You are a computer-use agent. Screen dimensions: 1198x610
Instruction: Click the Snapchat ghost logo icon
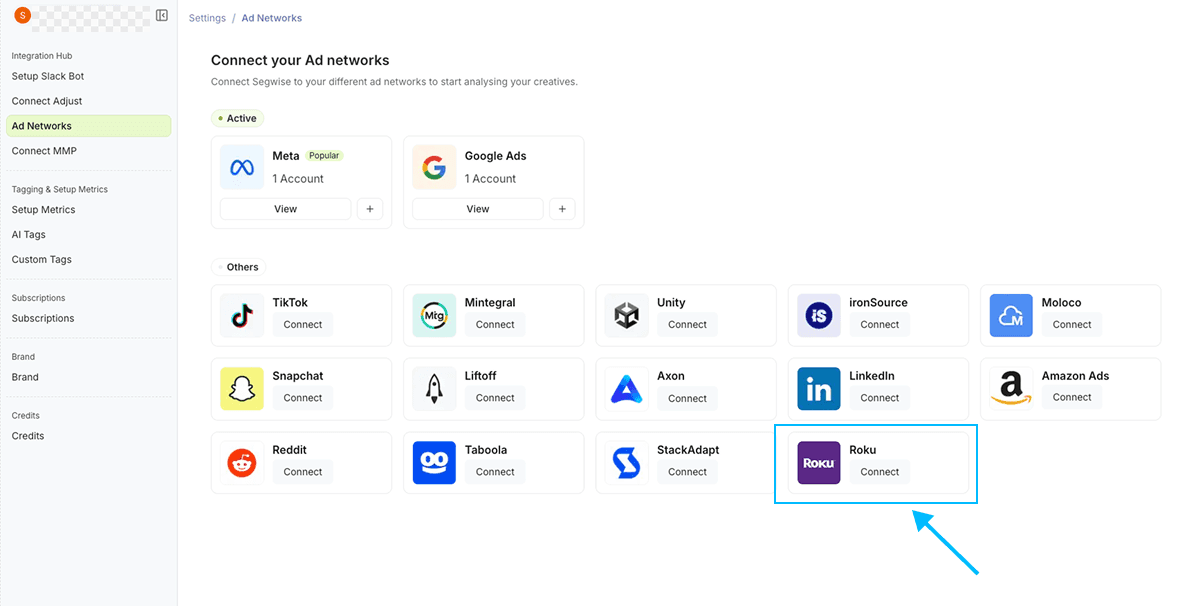(242, 388)
